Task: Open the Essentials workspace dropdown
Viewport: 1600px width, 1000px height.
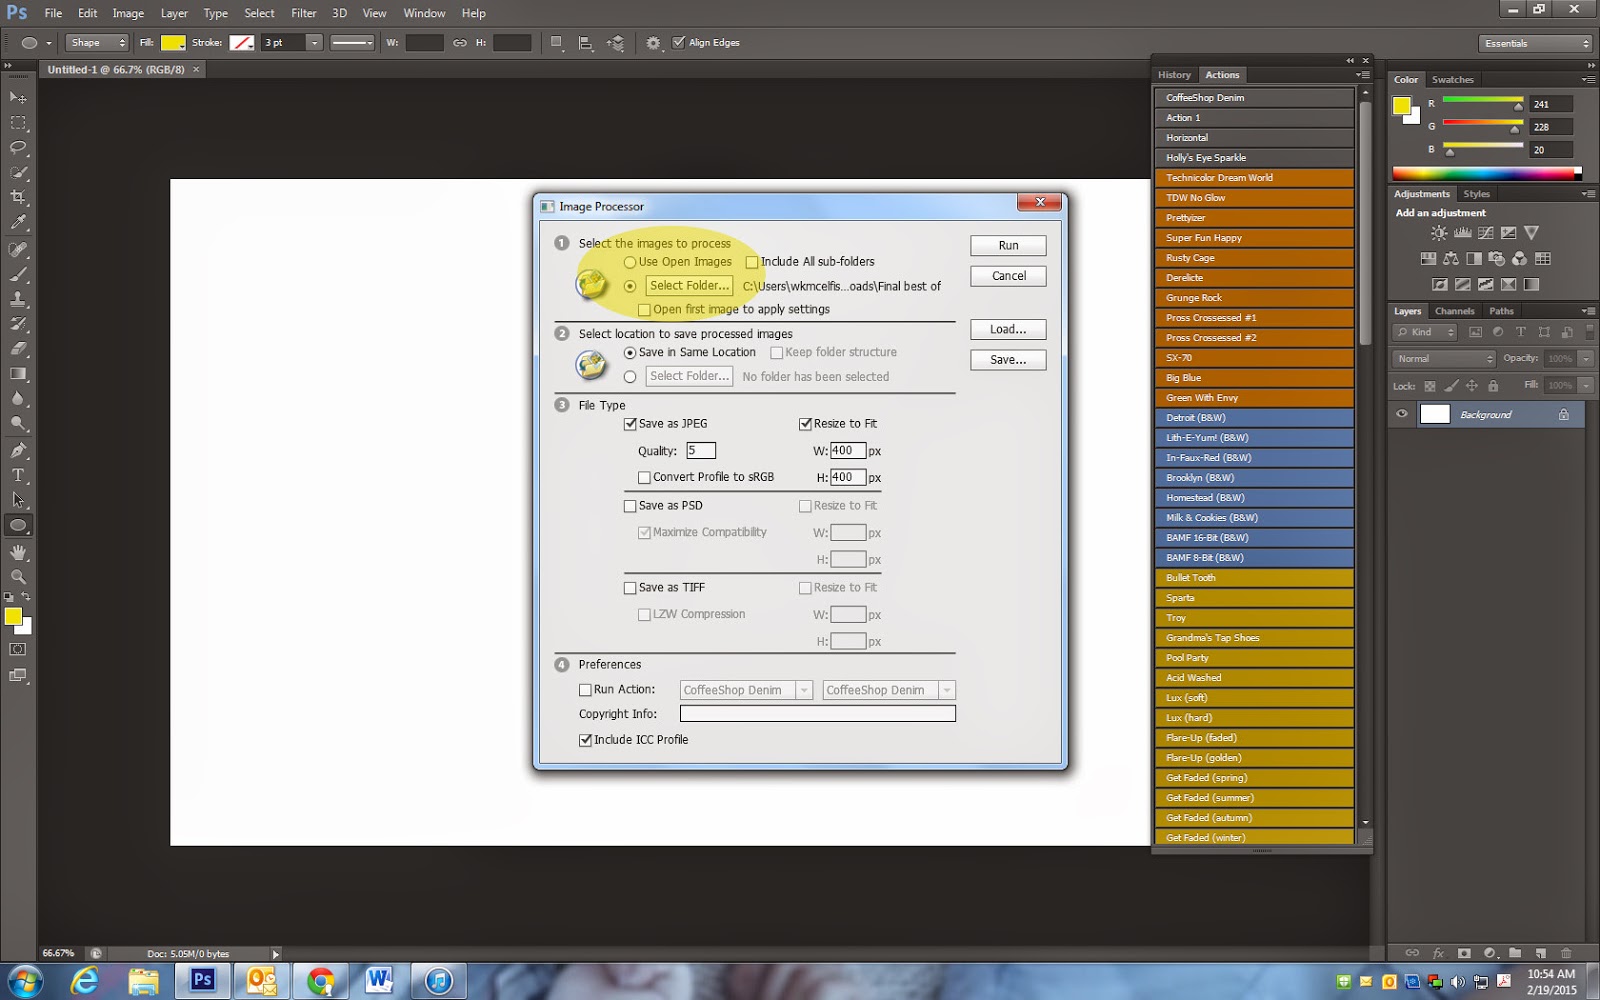Action: coord(1535,43)
